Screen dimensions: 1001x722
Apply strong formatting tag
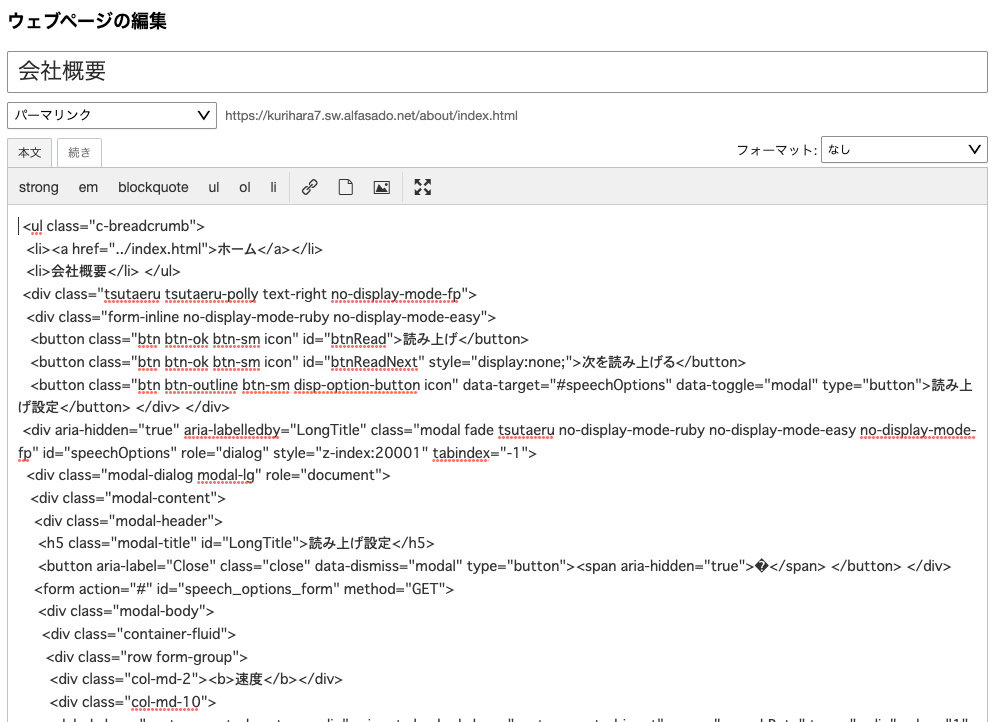pos(38,187)
